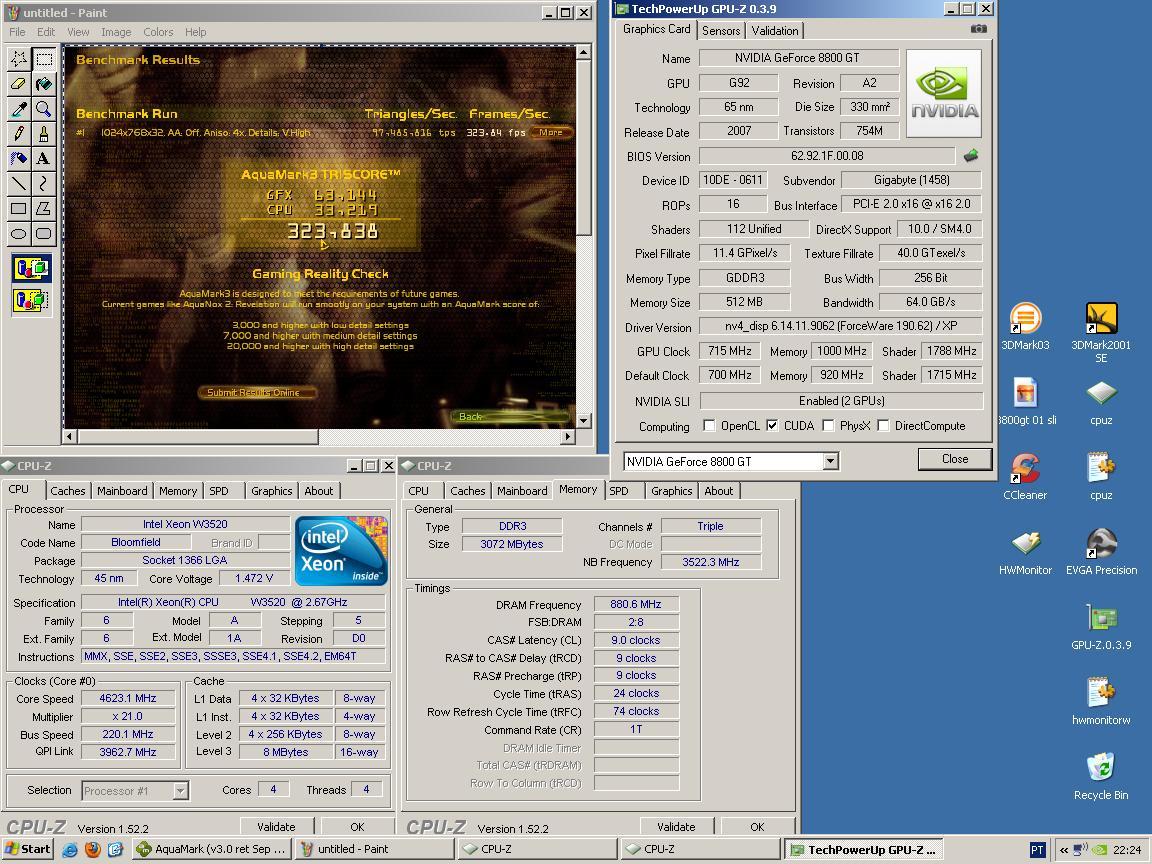Toggle the PhysX checkbox in GPU-Z

[828, 425]
